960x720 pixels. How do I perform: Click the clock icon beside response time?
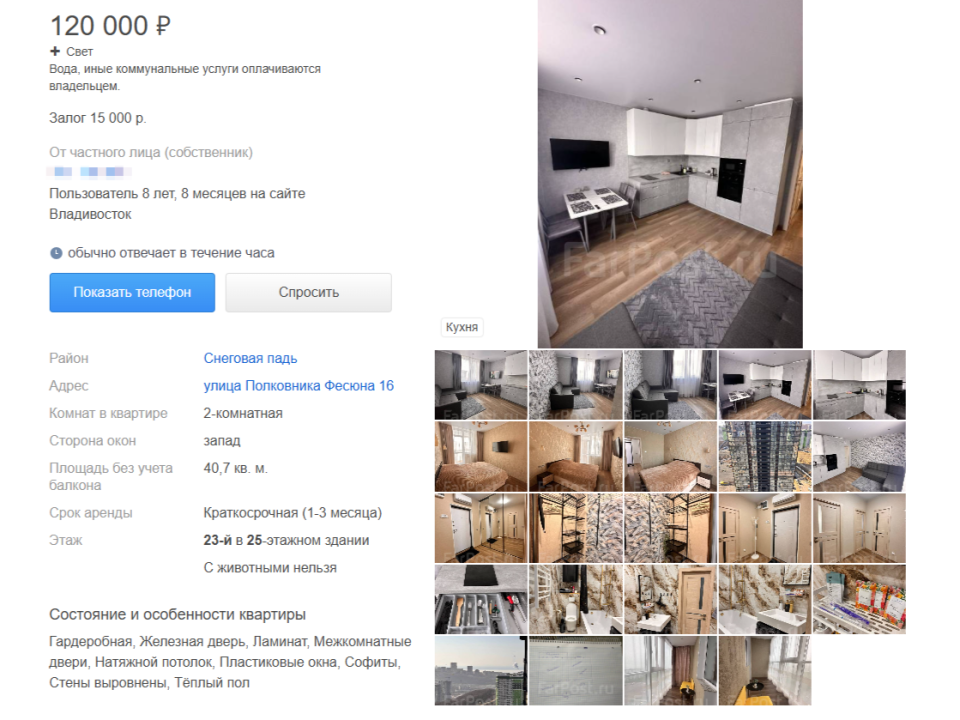[x=56, y=253]
